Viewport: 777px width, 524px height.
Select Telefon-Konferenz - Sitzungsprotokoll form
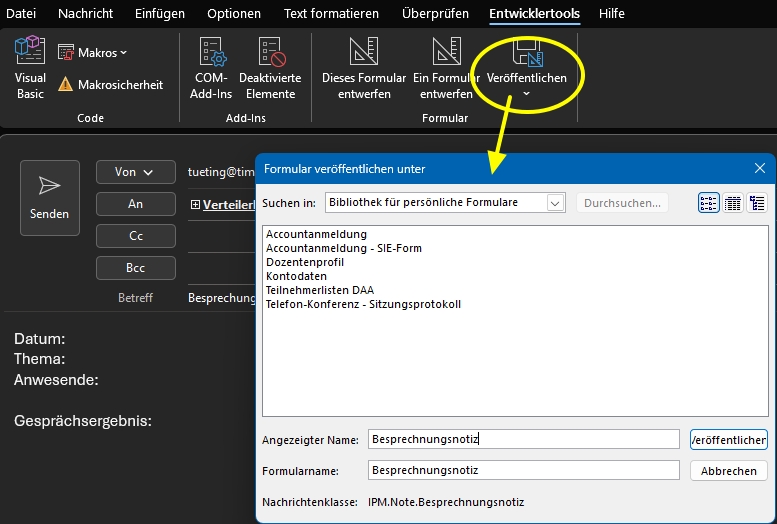(x=363, y=304)
